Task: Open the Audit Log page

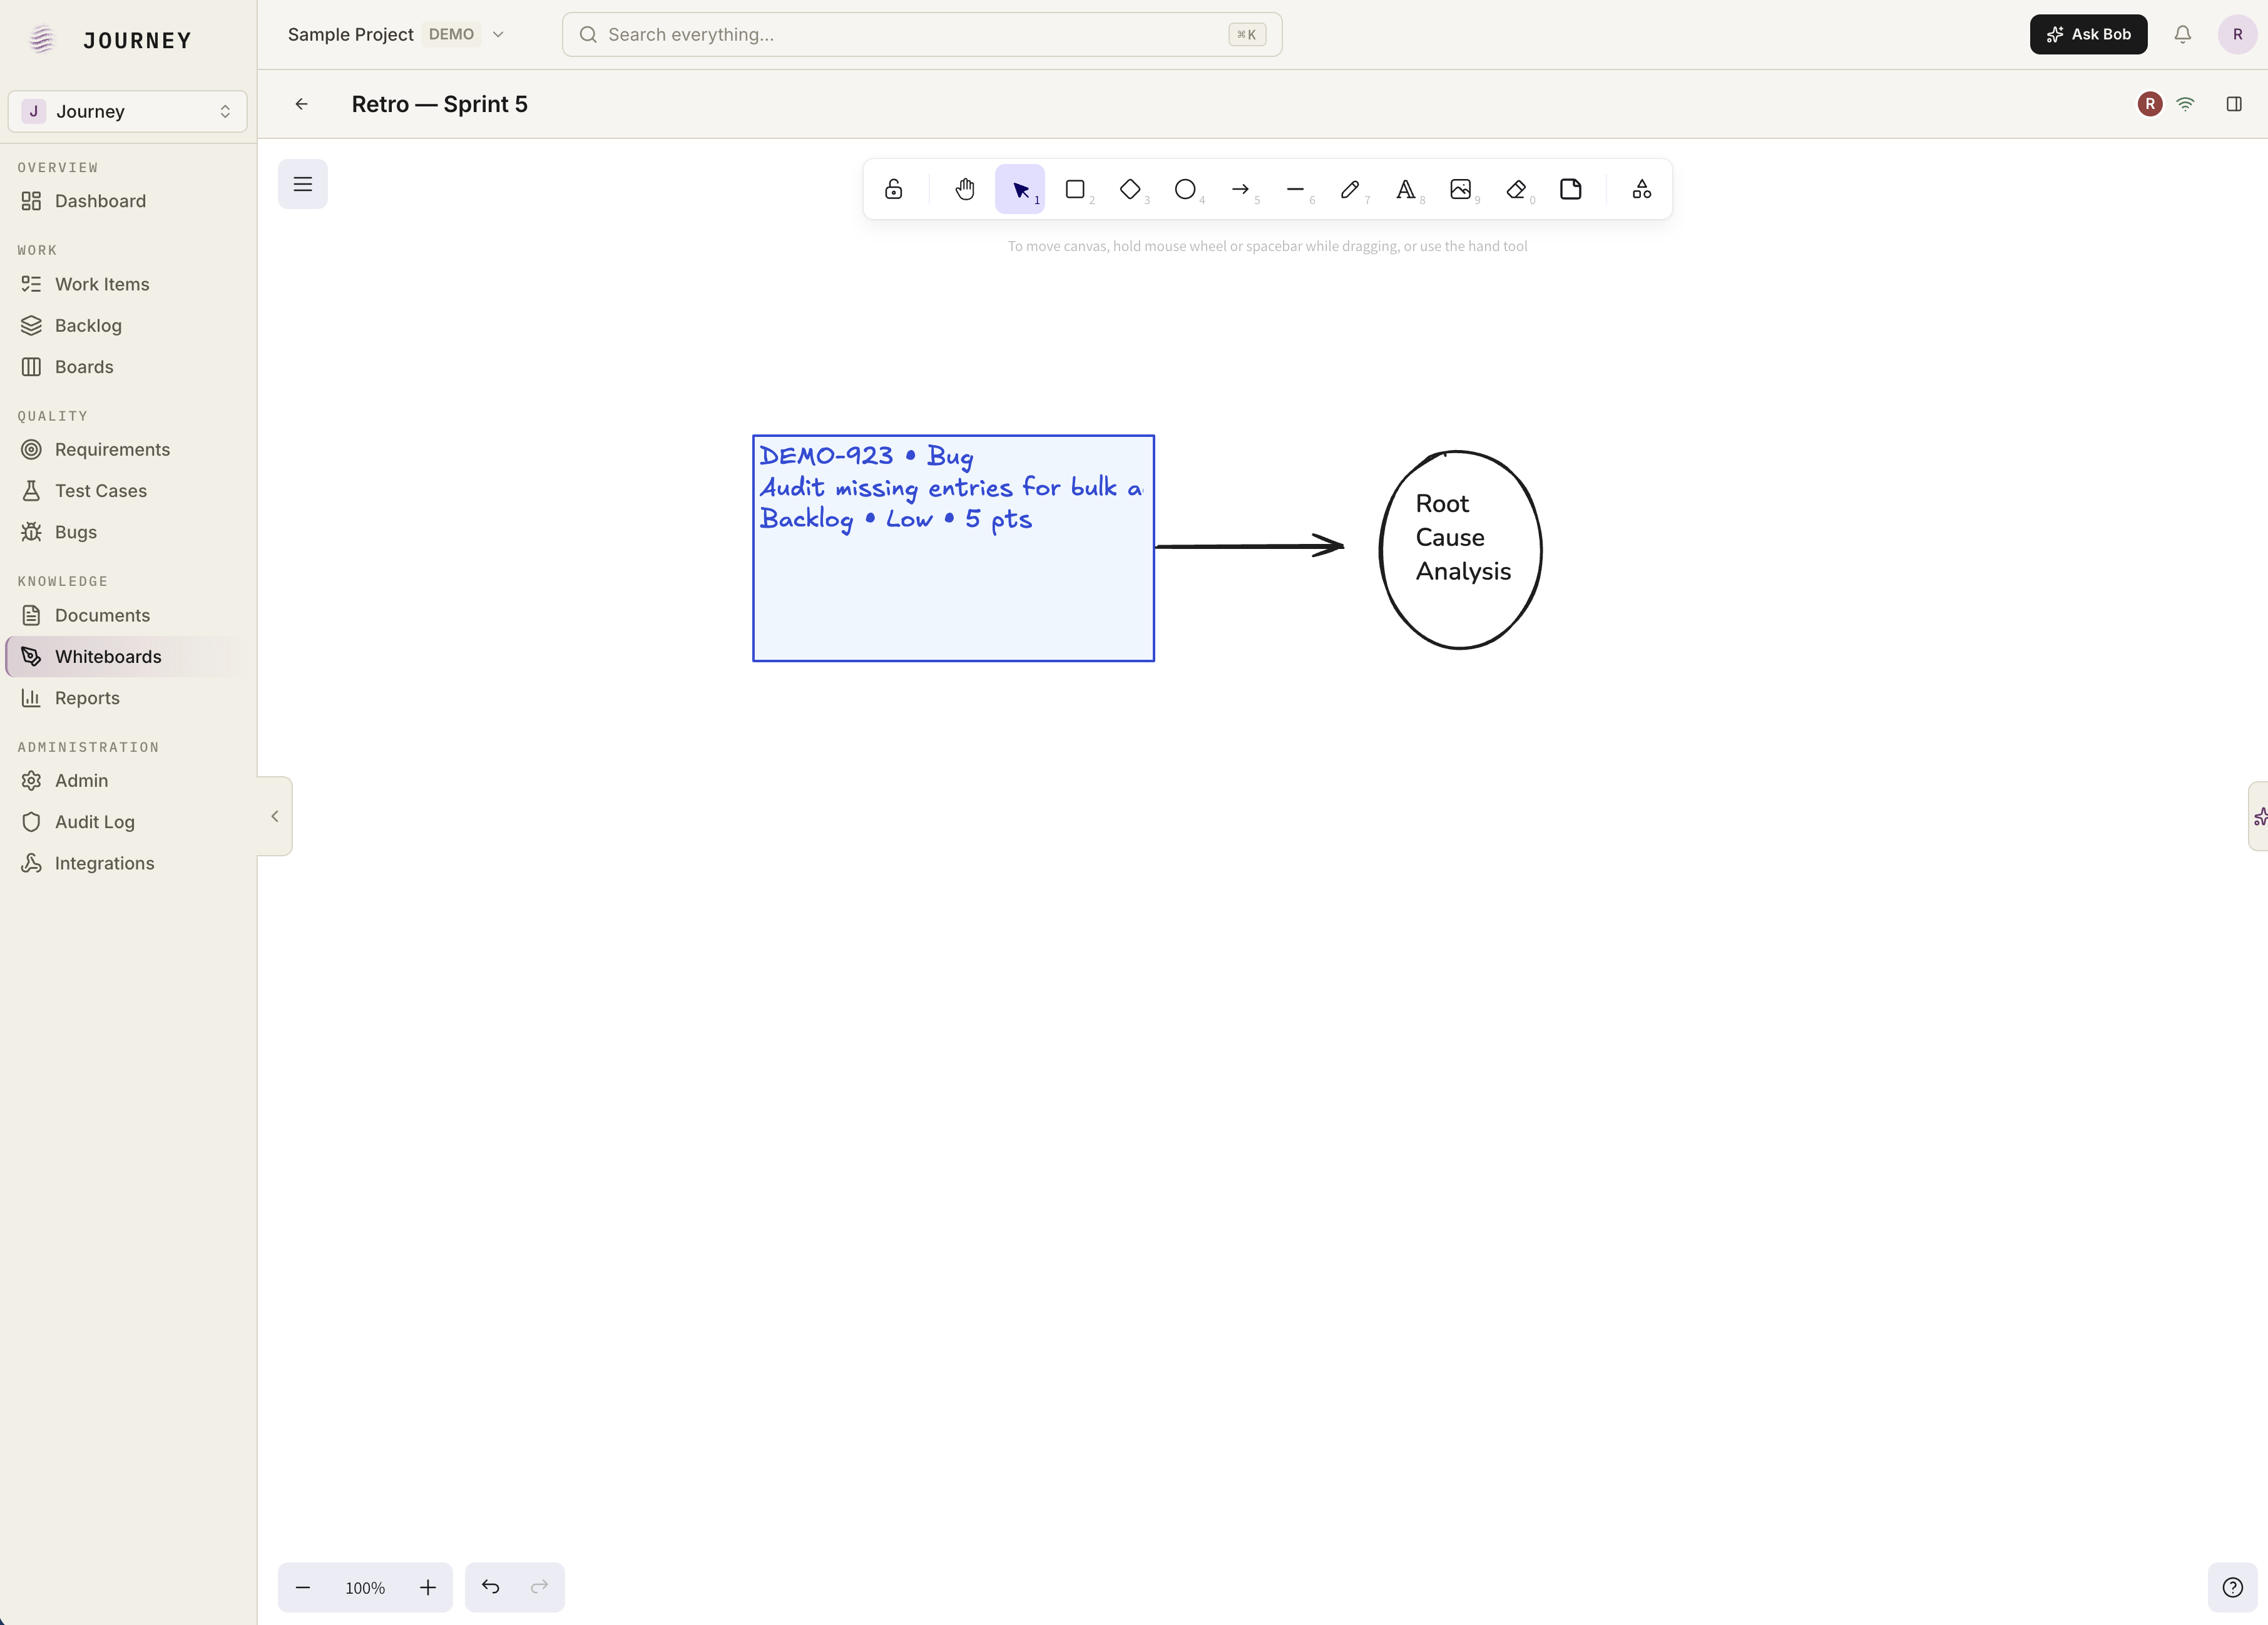Action: (128, 822)
